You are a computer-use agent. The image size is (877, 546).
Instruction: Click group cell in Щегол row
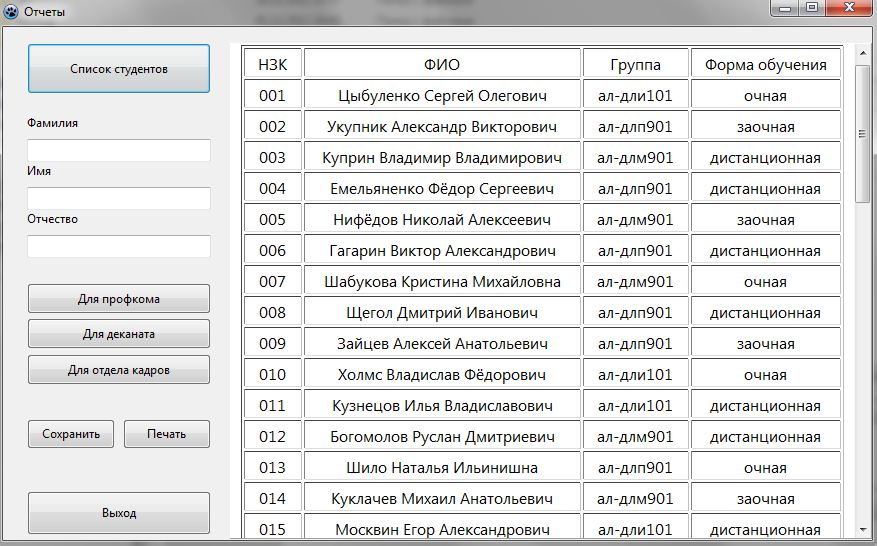point(635,313)
